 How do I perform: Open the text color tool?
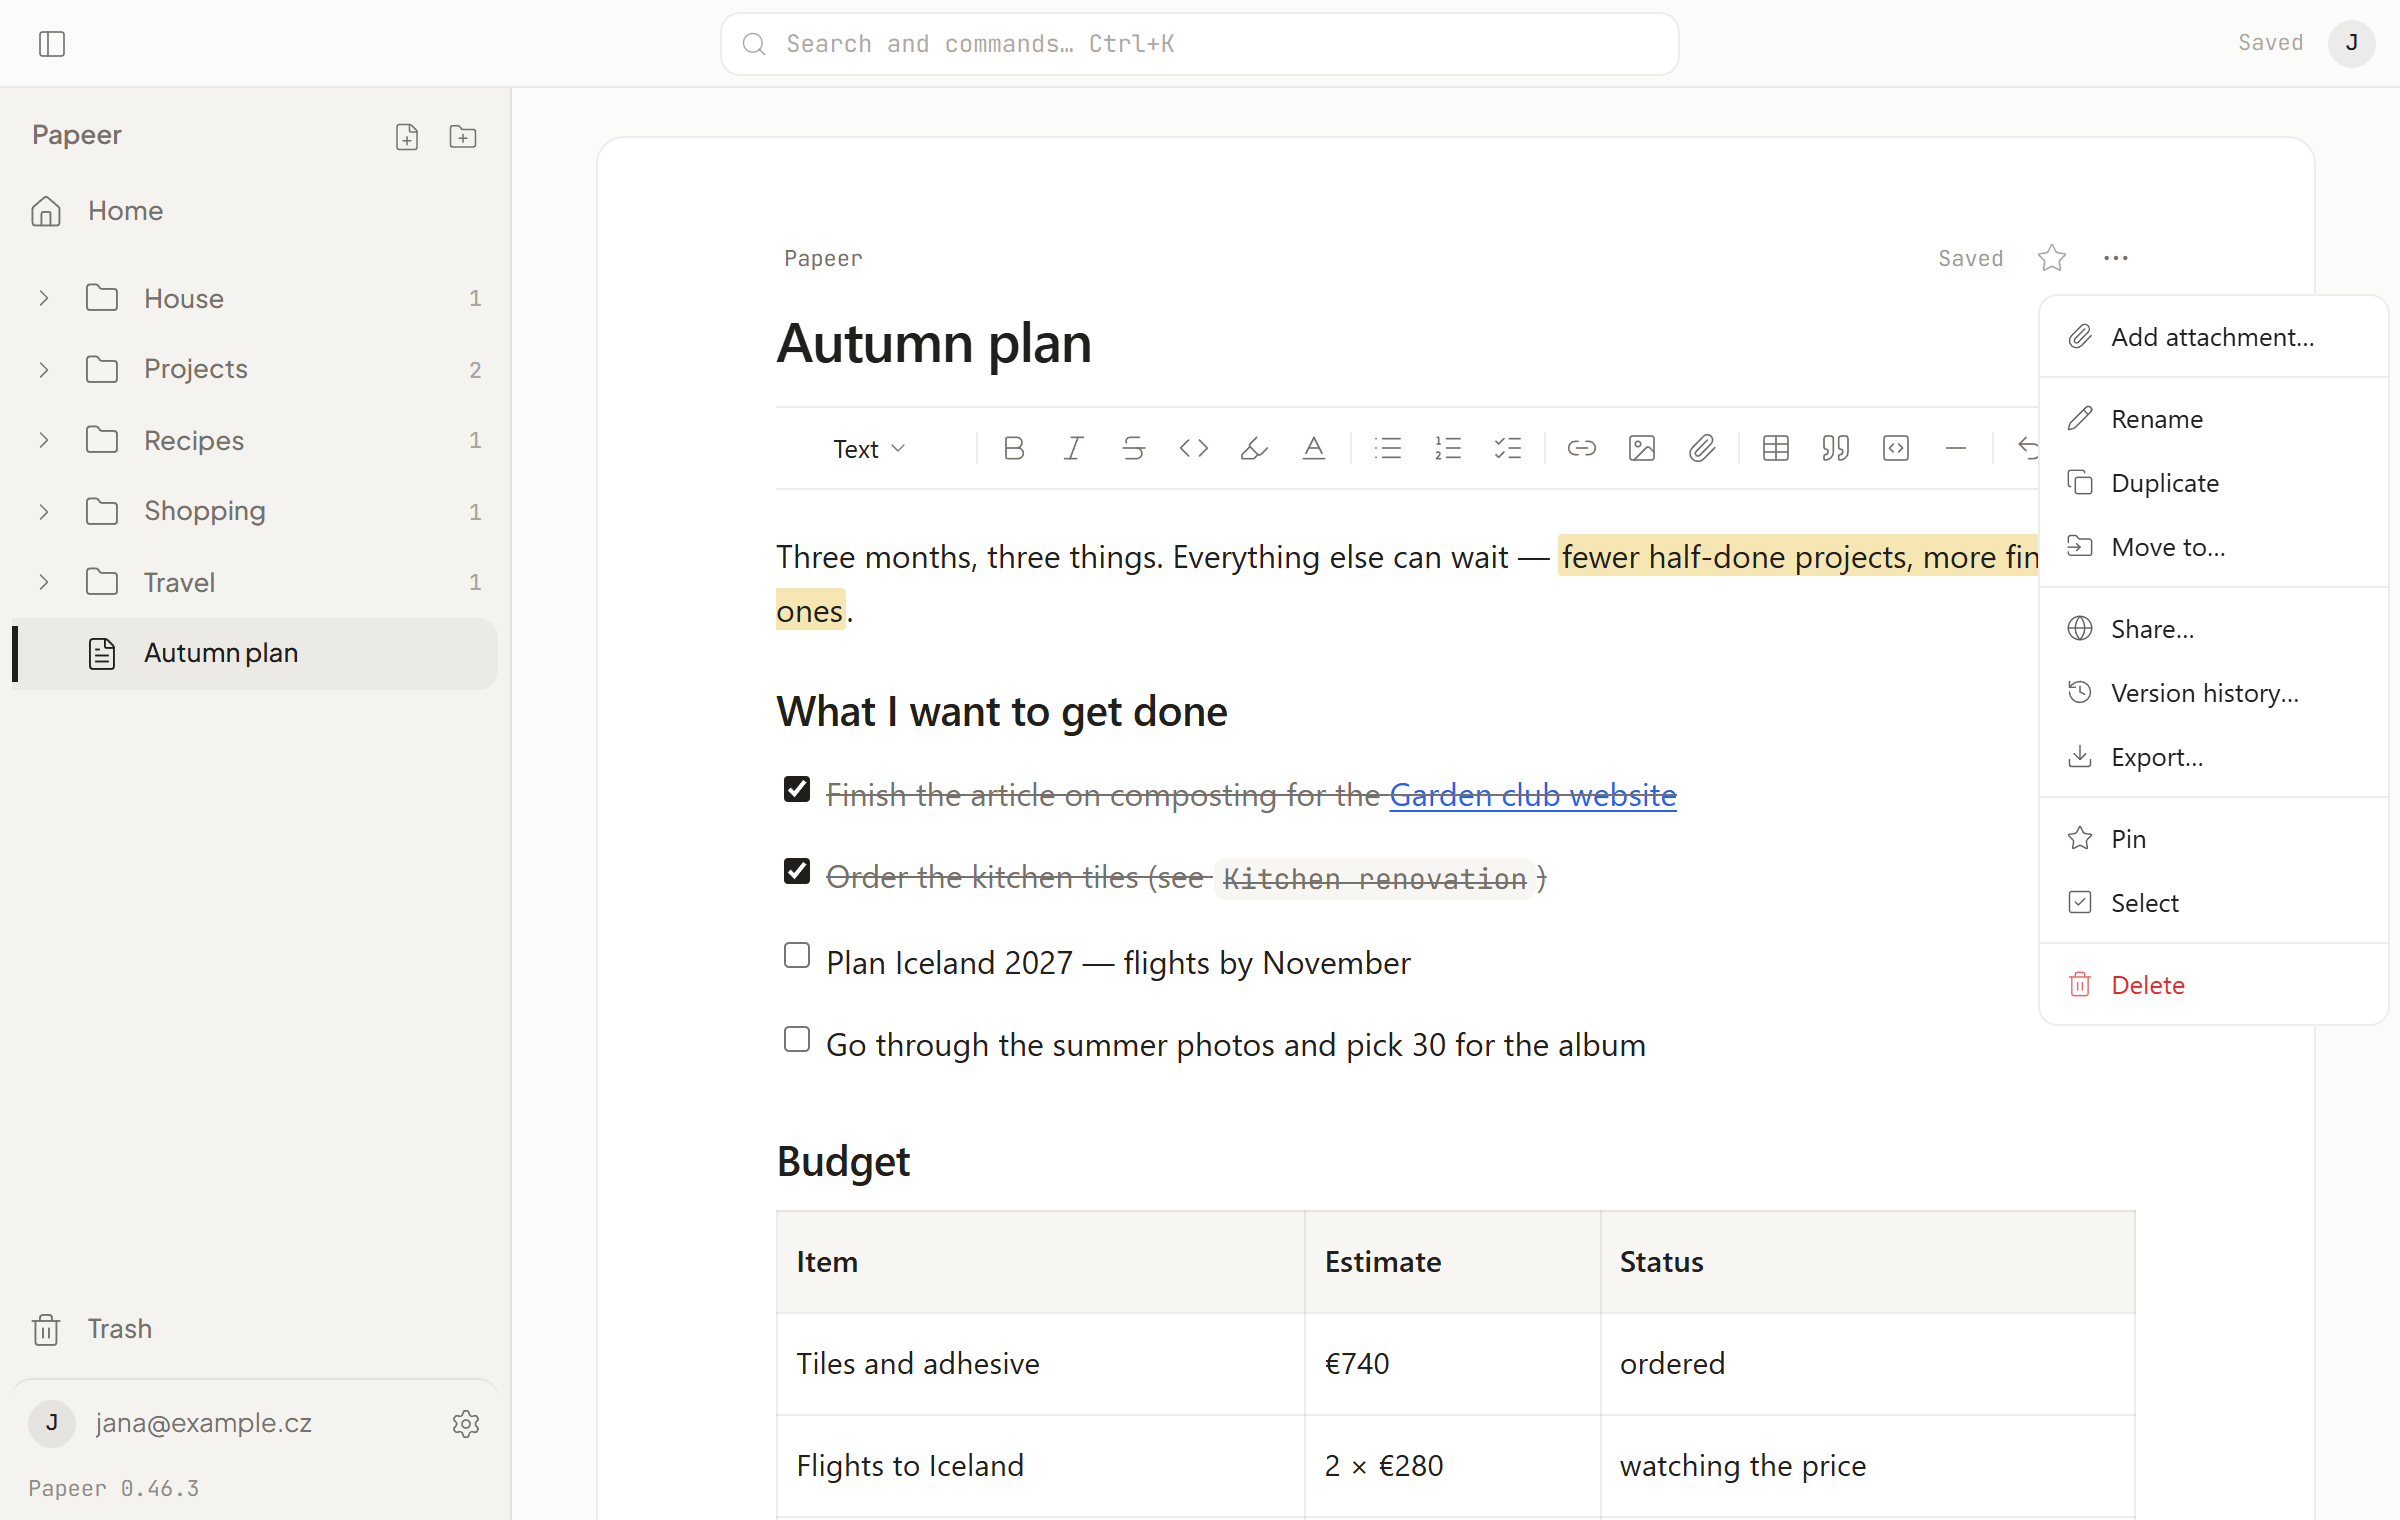pos(1314,448)
